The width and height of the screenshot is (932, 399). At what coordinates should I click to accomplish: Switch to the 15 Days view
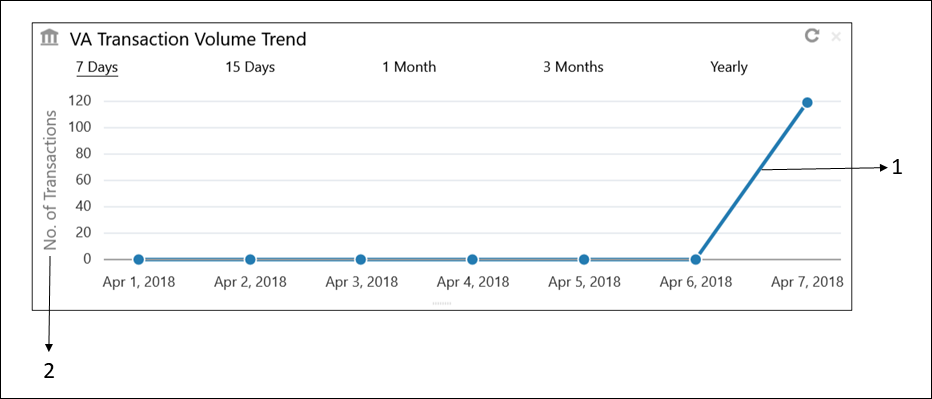(250, 67)
